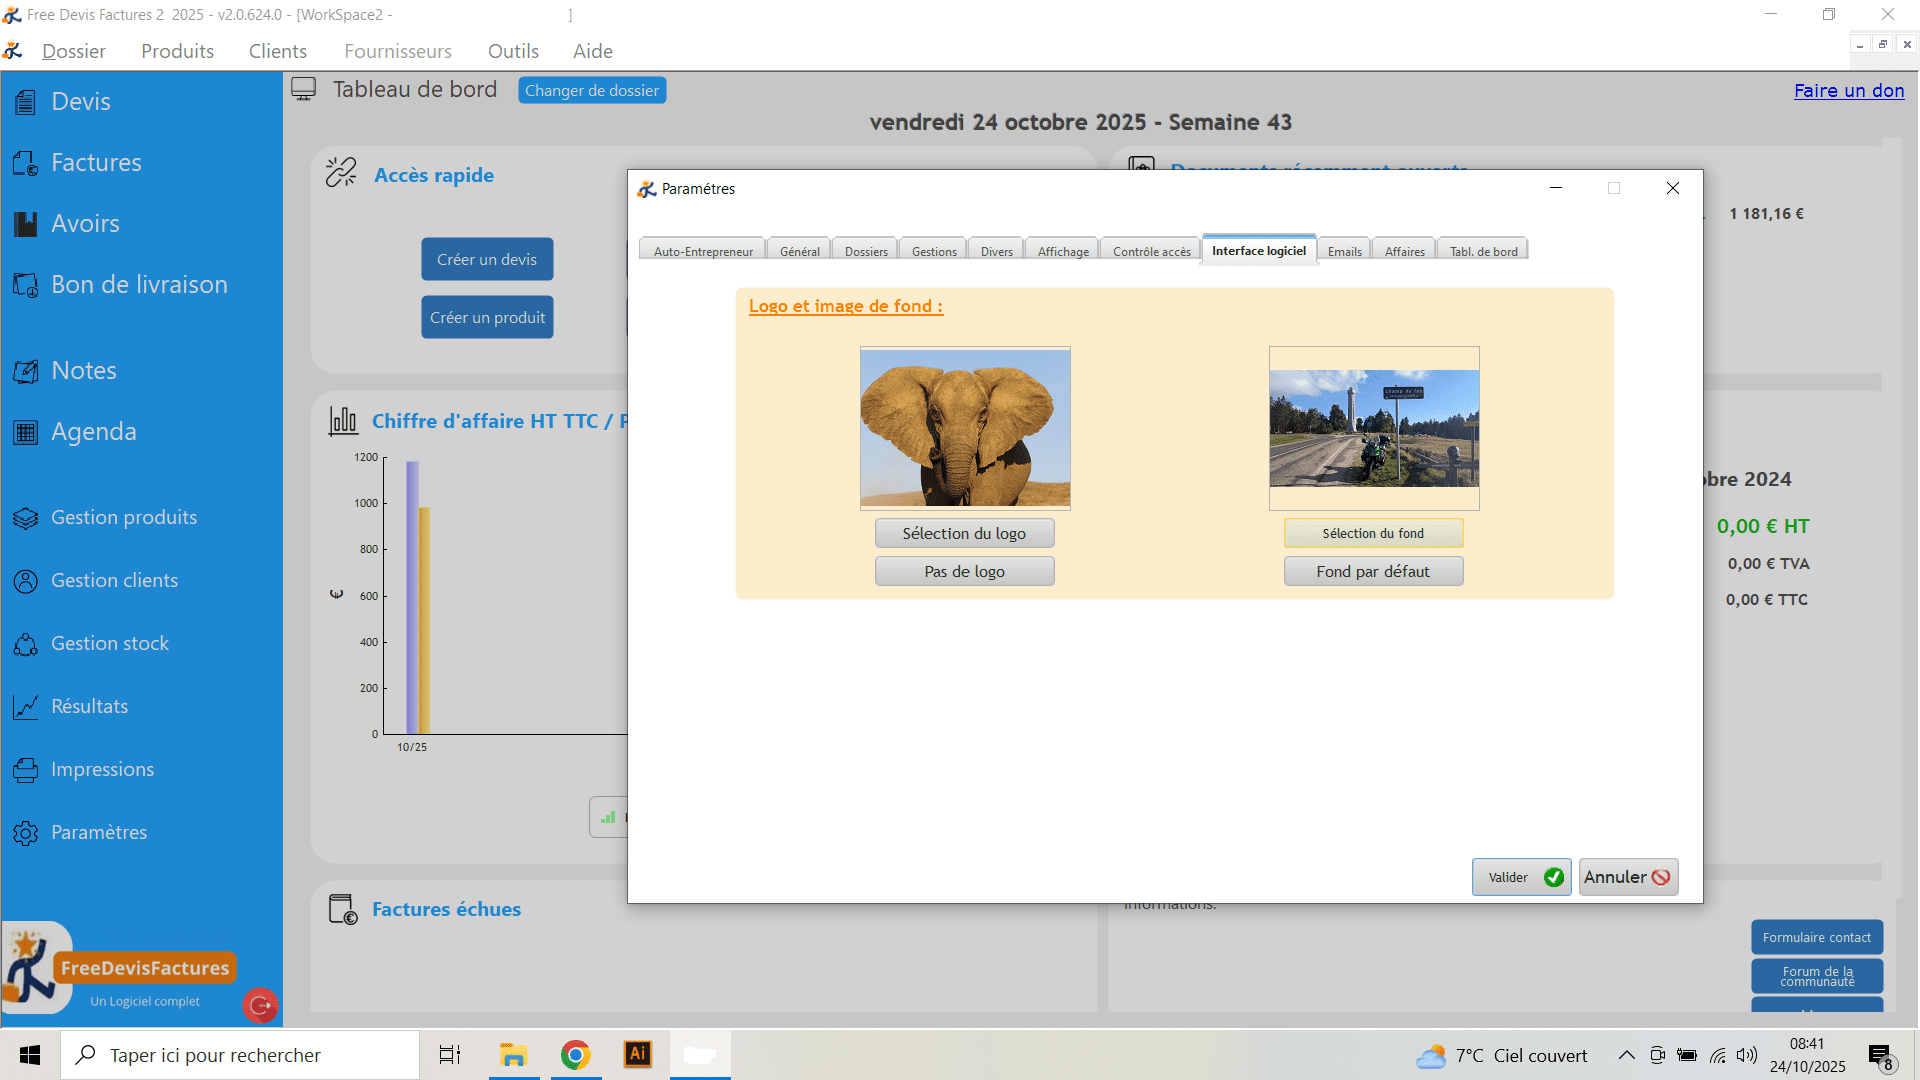This screenshot has width=1920, height=1080.
Task: Click the Gestion stock icon
Action: 25,644
